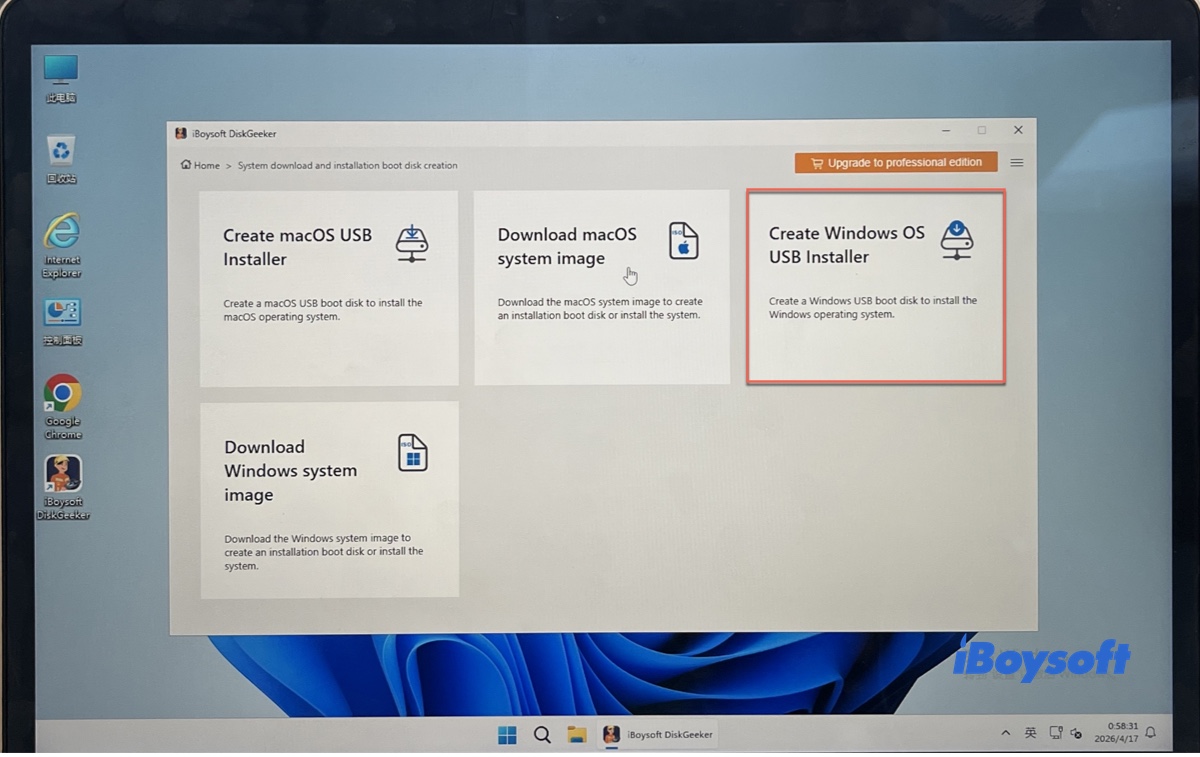
Task: Open taskbar Search
Action: coord(542,735)
